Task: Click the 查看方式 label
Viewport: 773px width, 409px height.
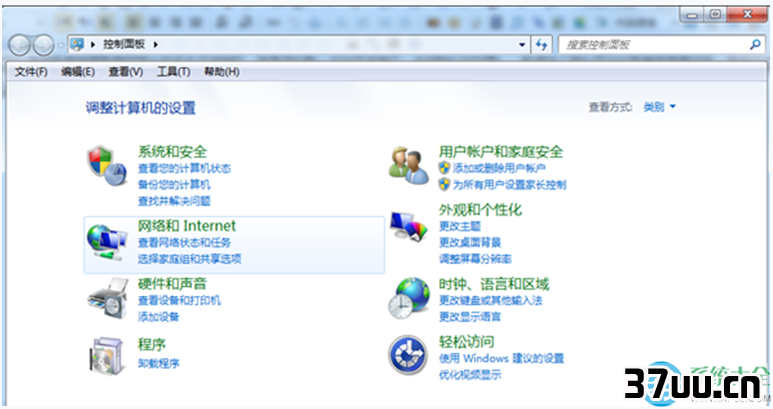Action: pyautogui.click(x=610, y=107)
